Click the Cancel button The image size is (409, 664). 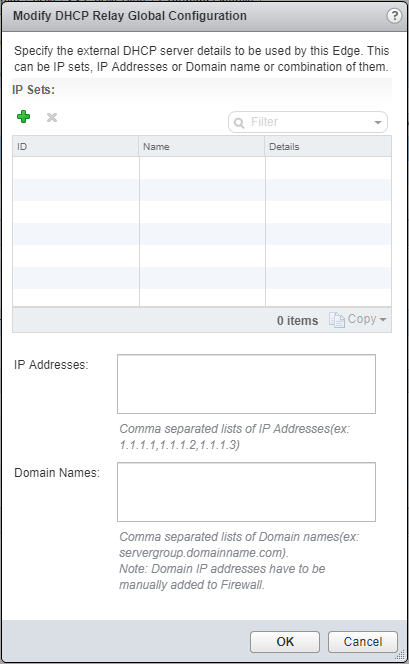pos(363,642)
